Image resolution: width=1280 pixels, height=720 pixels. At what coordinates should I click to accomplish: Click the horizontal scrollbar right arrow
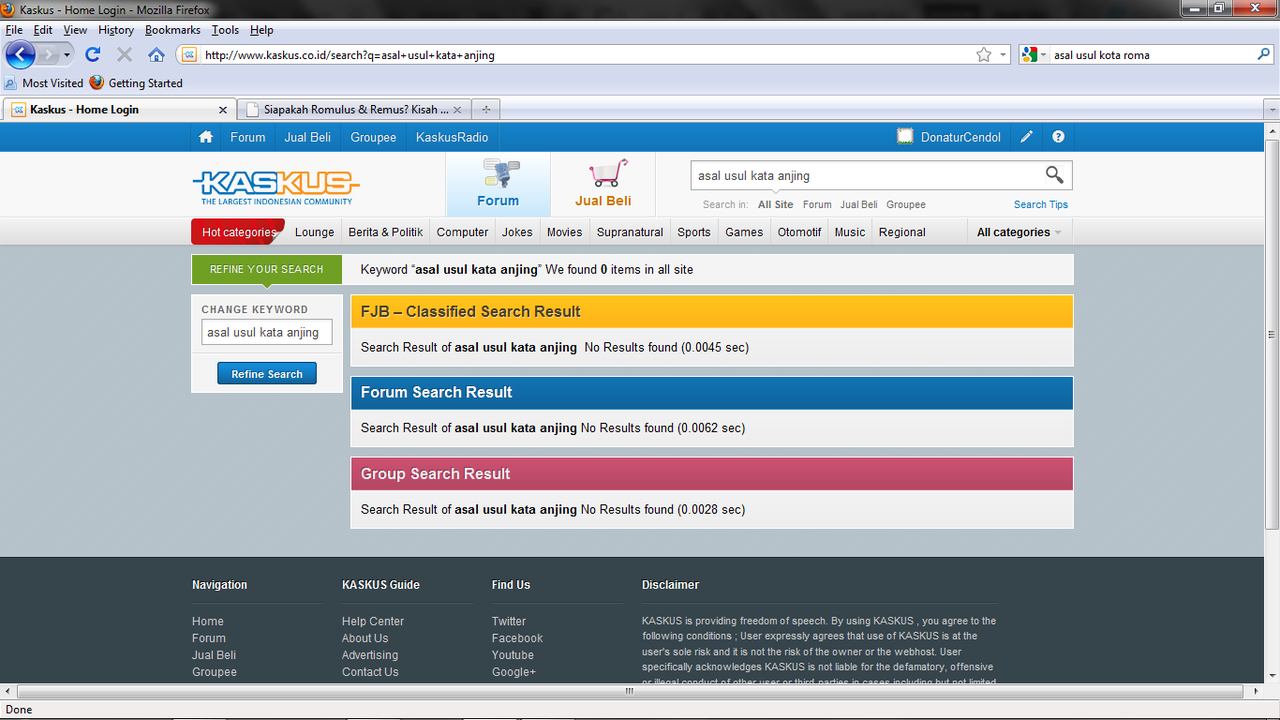(1256, 690)
